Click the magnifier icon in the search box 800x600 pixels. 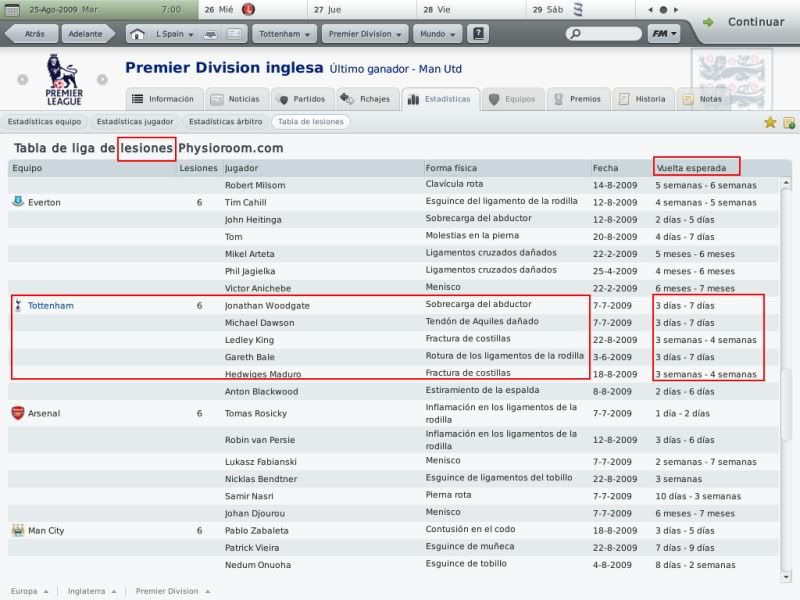point(576,34)
